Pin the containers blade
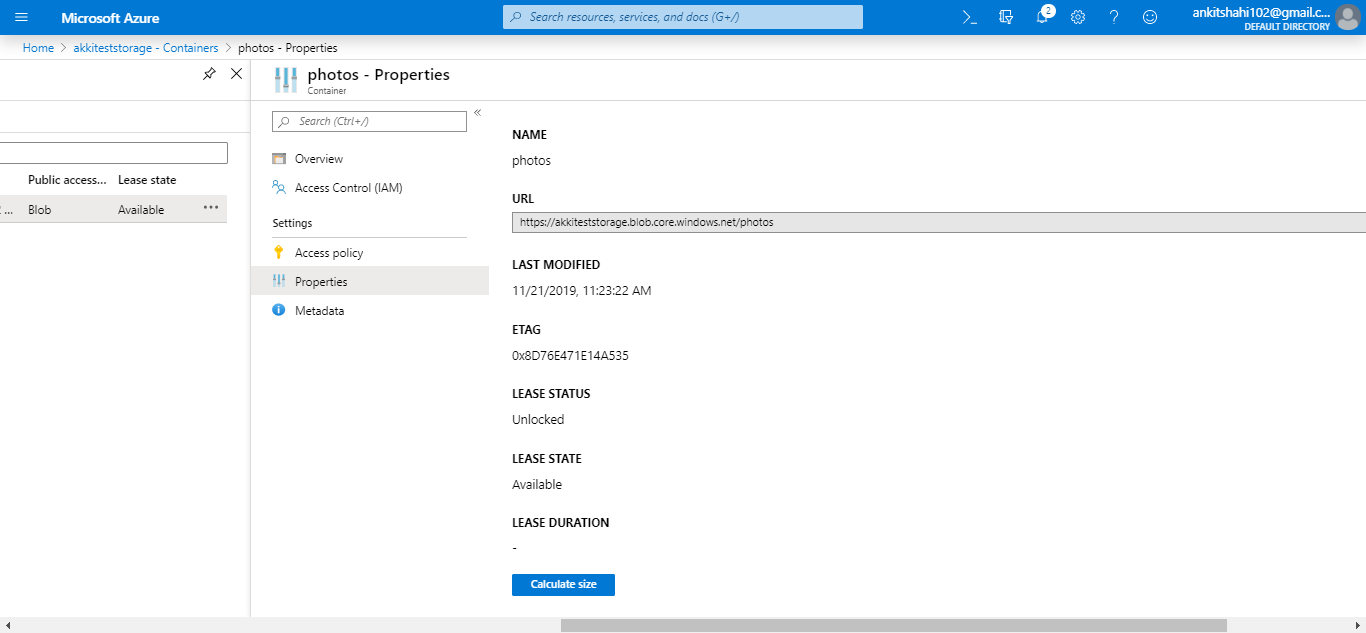The width and height of the screenshot is (1366, 633). [x=209, y=74]
